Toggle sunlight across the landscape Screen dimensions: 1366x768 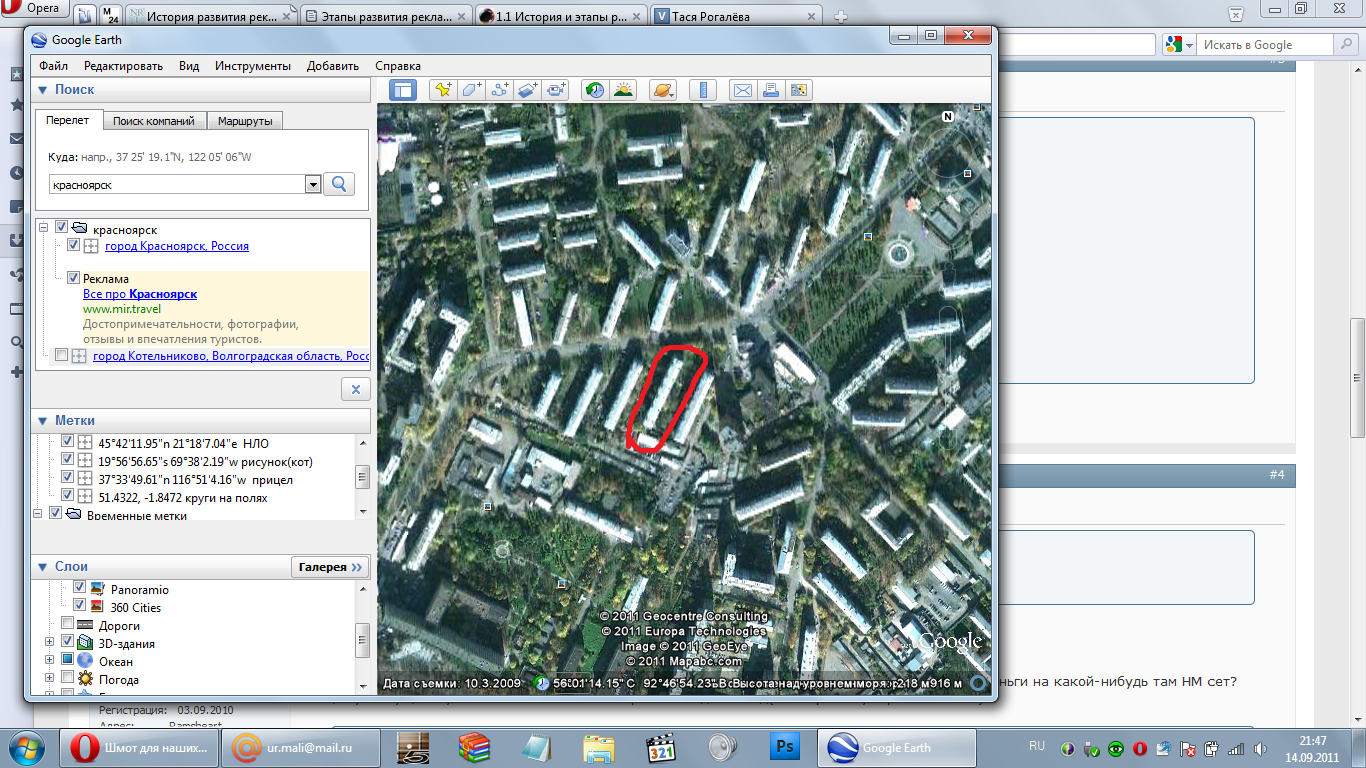pos(623,90)
